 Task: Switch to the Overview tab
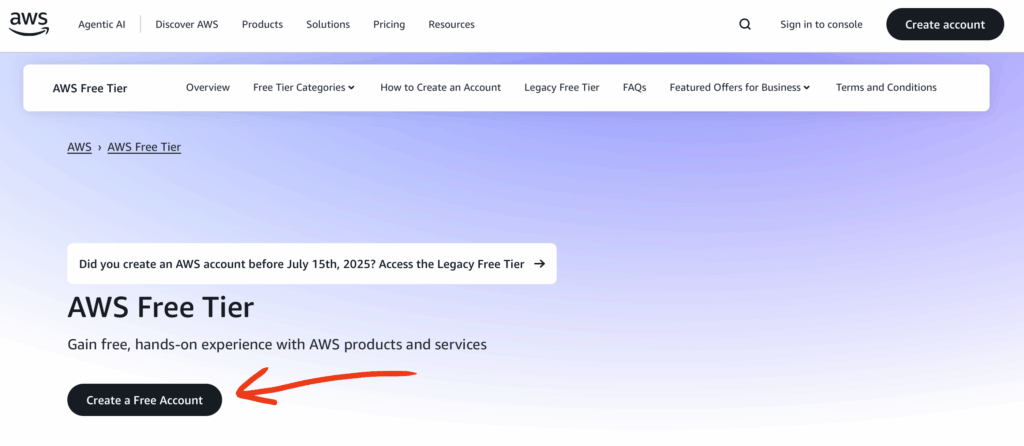[x=208, y=88]
